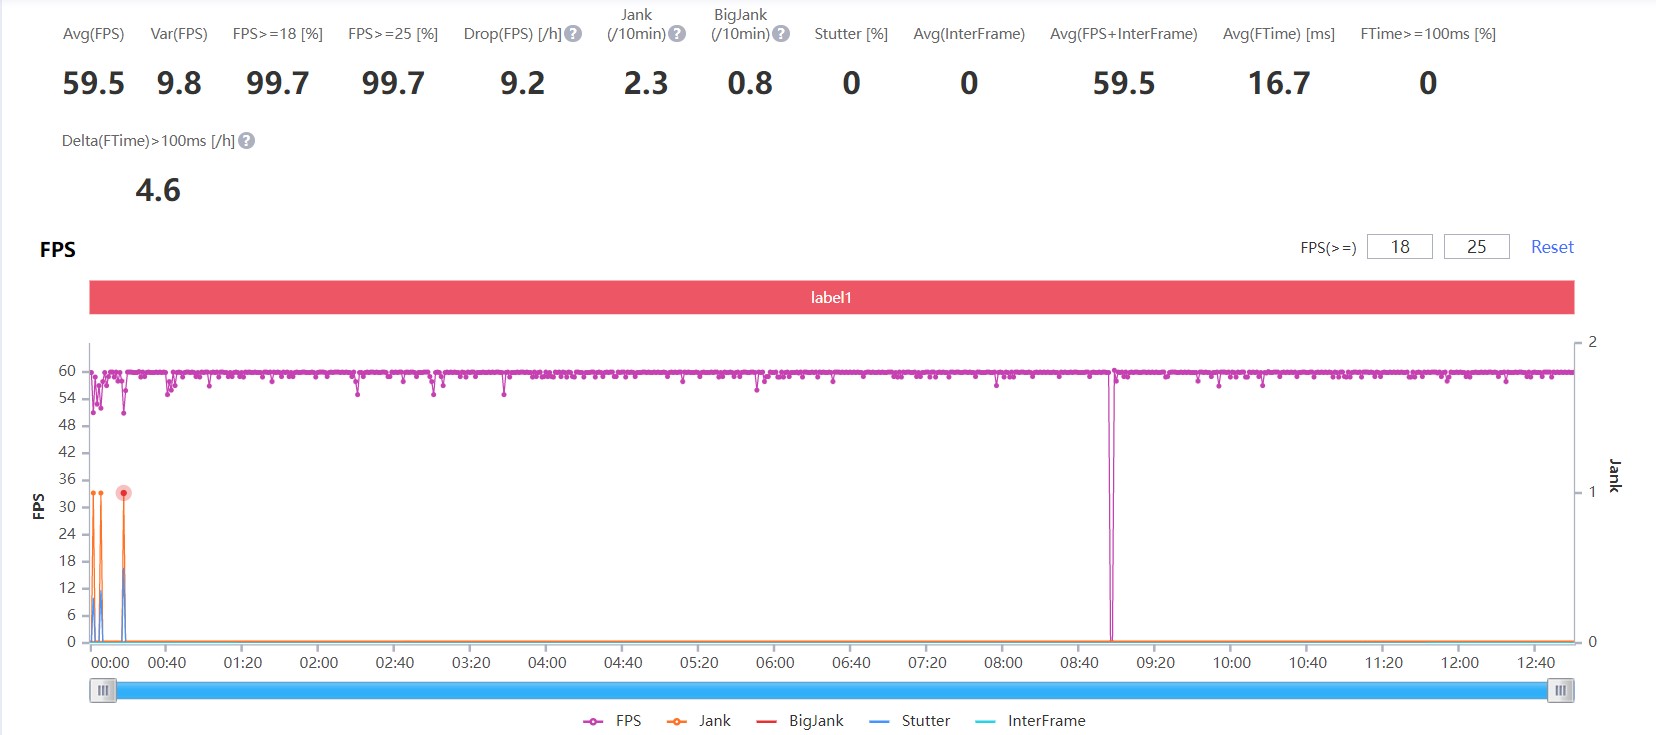Open help icon for Delta(FTime)>100ms [/h]
Image resolution: width=1656 pixels, height=735 pixels.
click(x=247, y=141)
